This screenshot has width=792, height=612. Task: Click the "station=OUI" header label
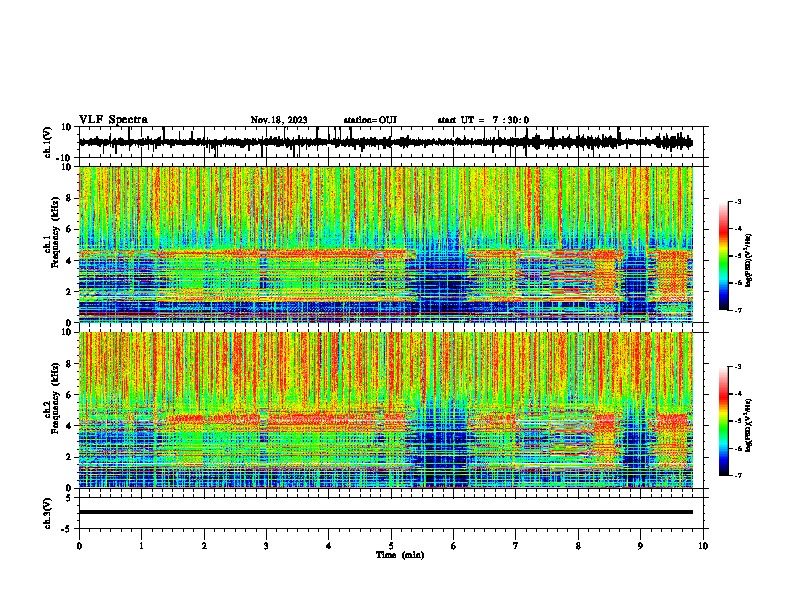coord(370,120)
